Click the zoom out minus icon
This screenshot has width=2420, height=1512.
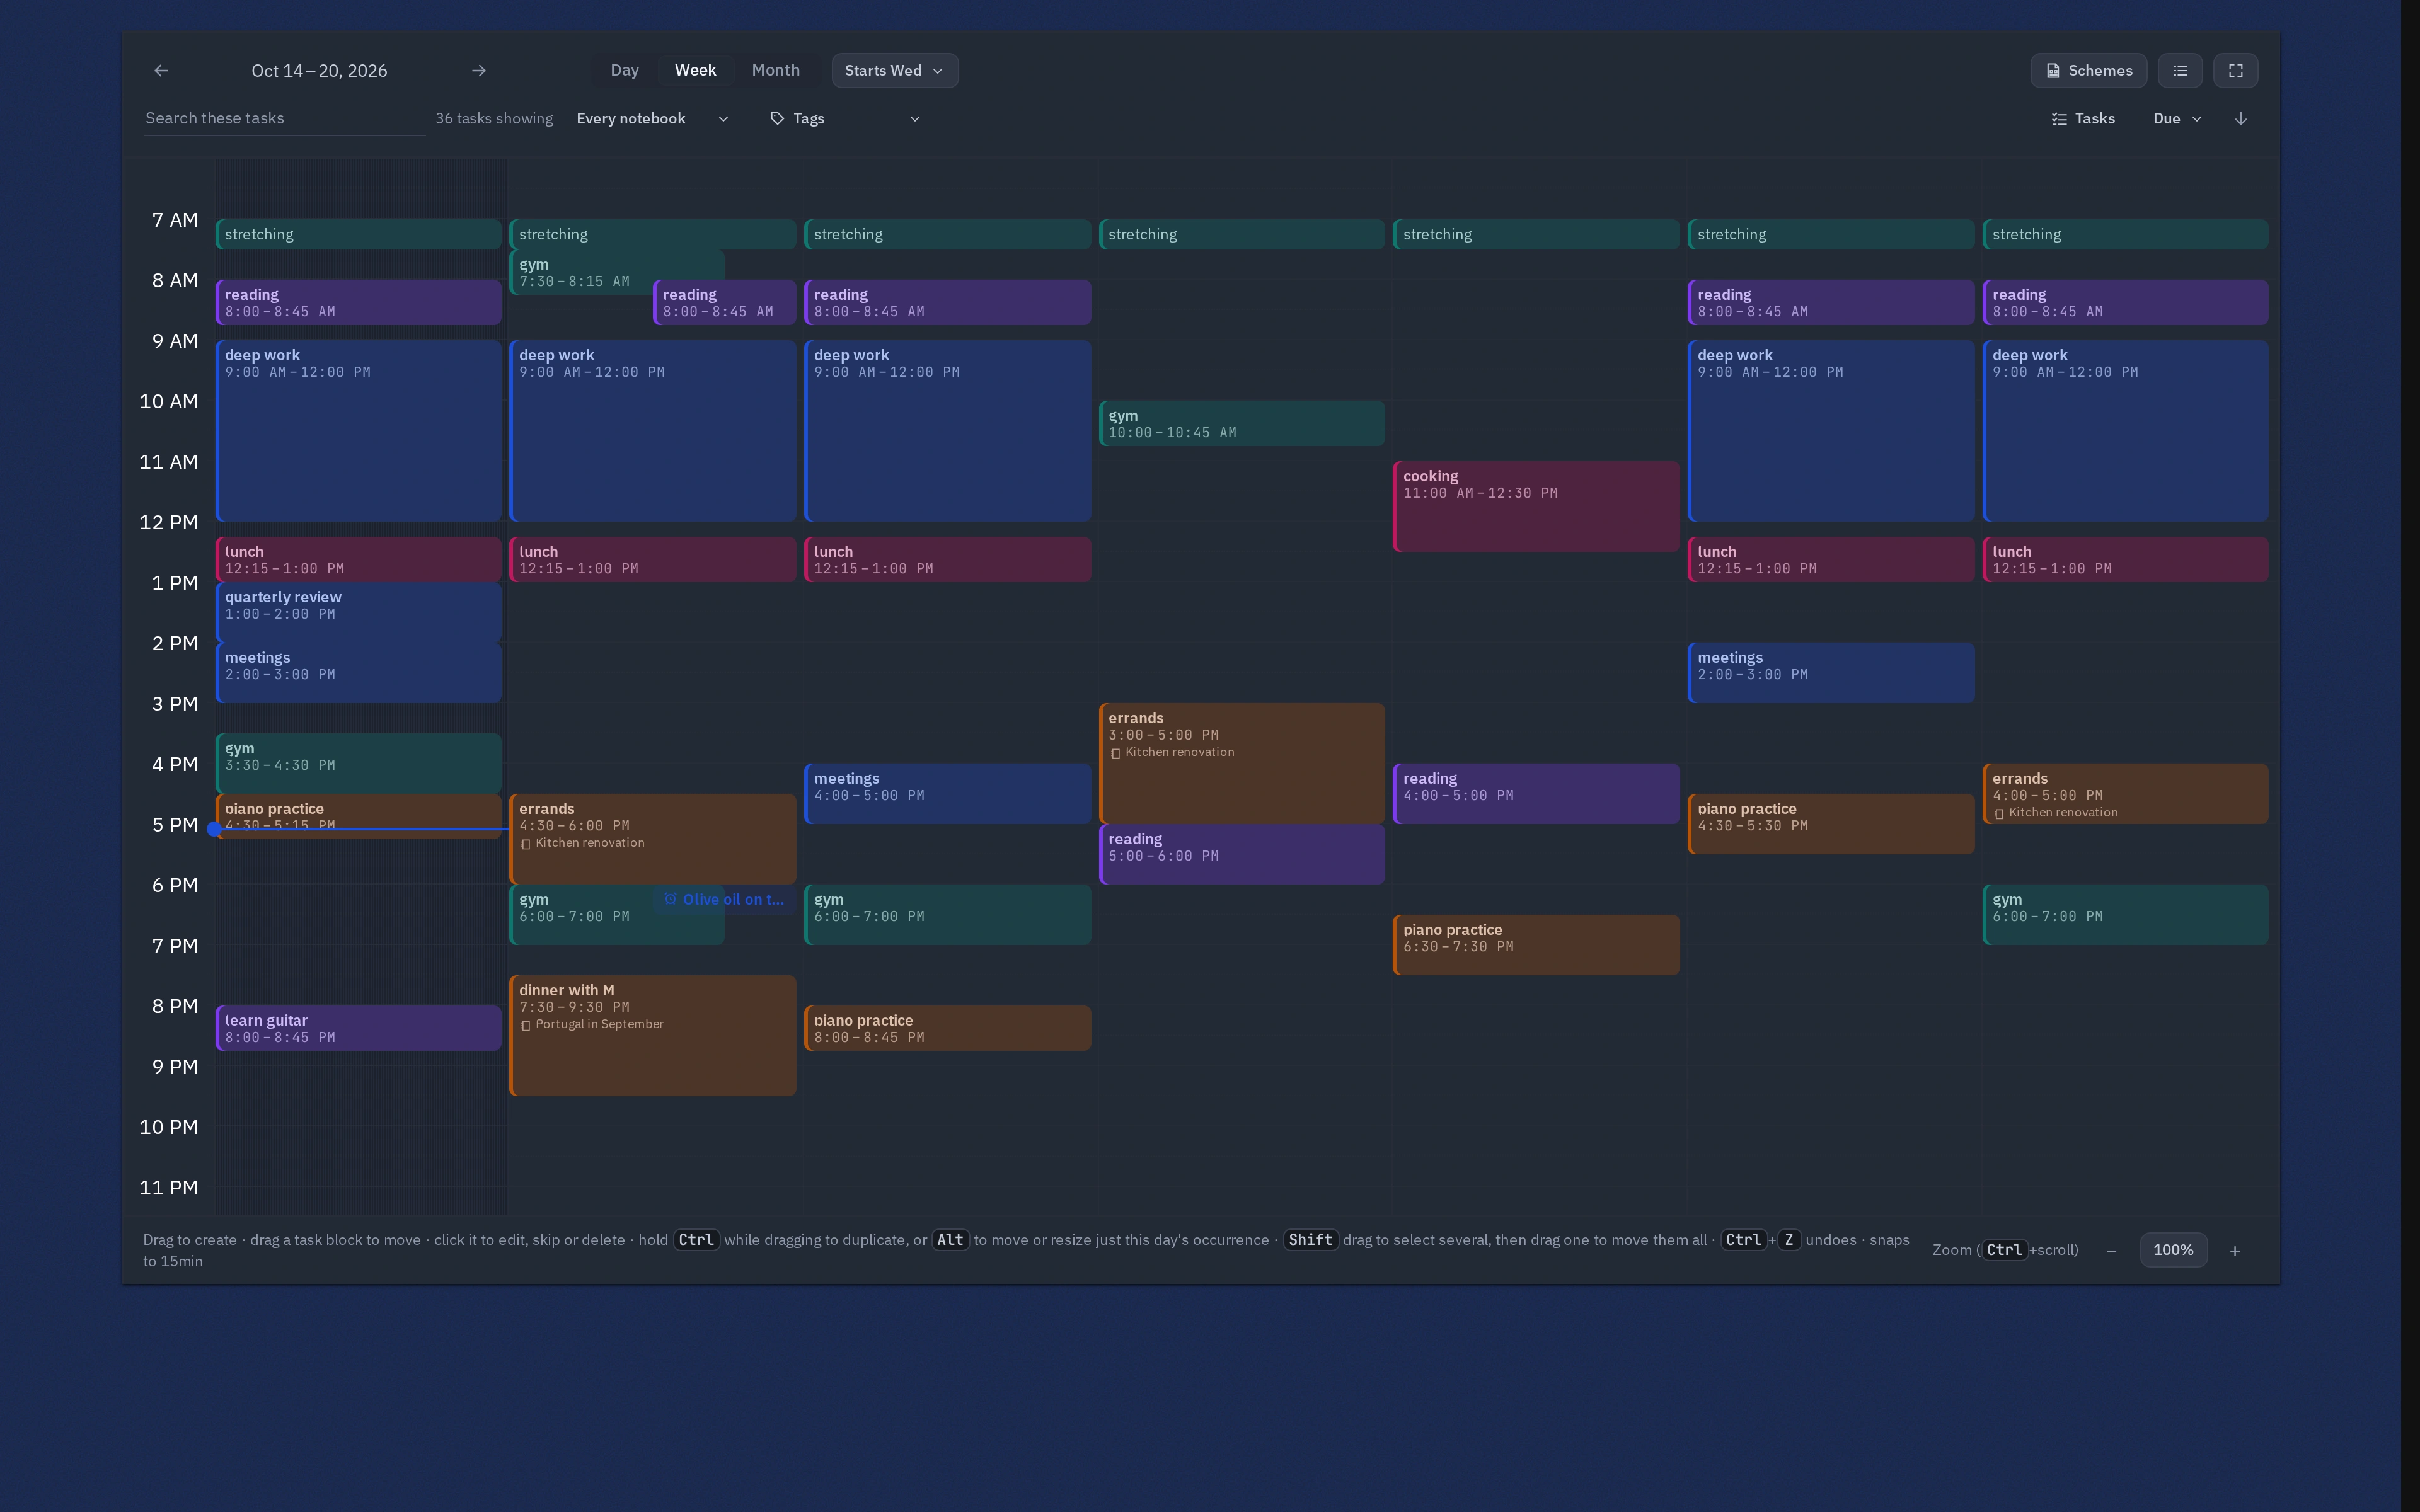(x=2111, y=1250)
